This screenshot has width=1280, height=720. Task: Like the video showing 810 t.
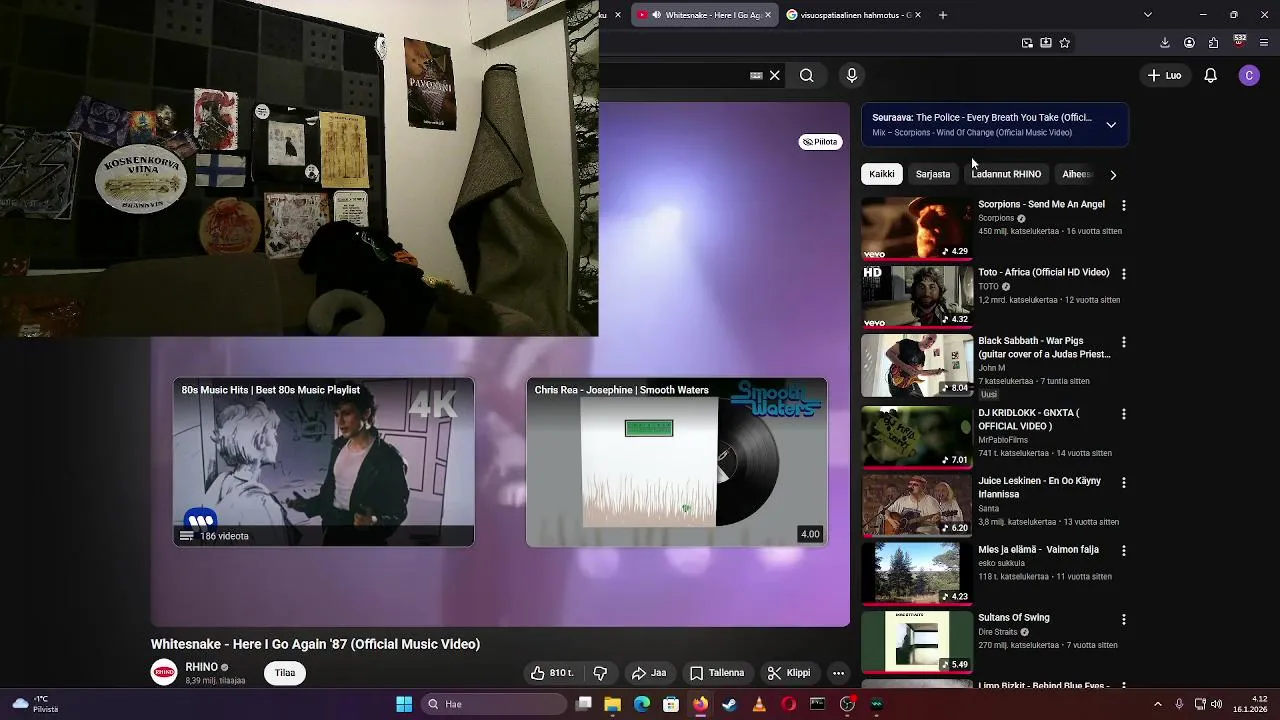(x=552, y=673)
